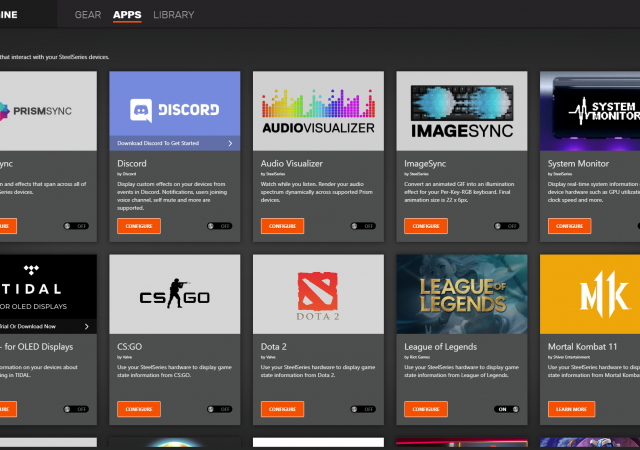Open the System Monitor app image
Screen dimensions: 640x450
point(590,110)
